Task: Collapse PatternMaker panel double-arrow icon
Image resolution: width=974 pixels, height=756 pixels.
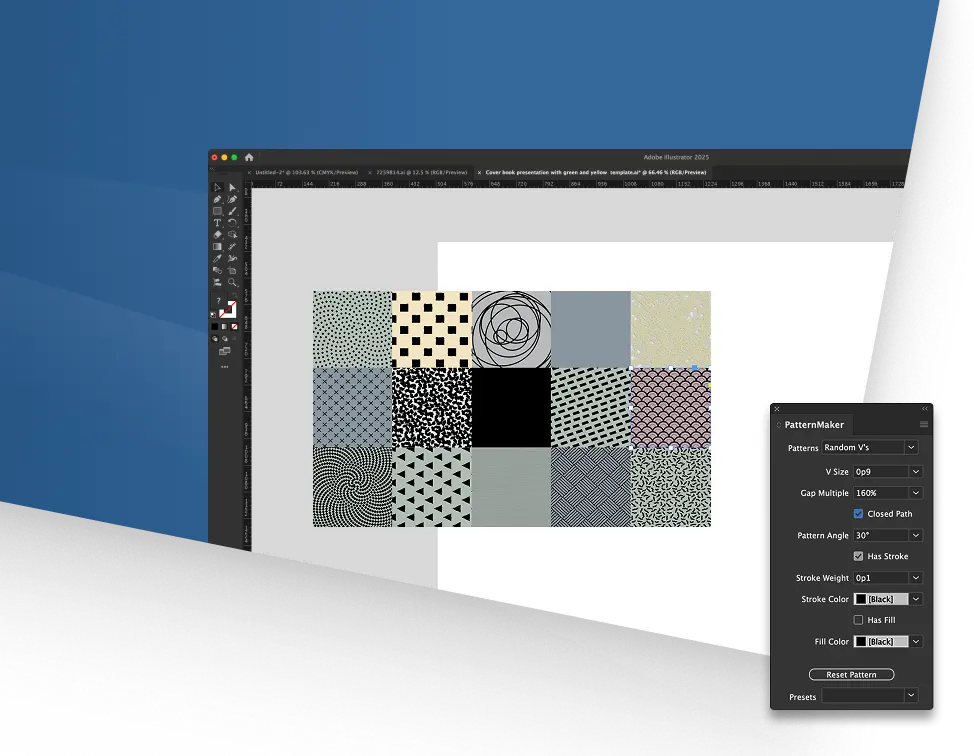Action: [x=924, y=409]
